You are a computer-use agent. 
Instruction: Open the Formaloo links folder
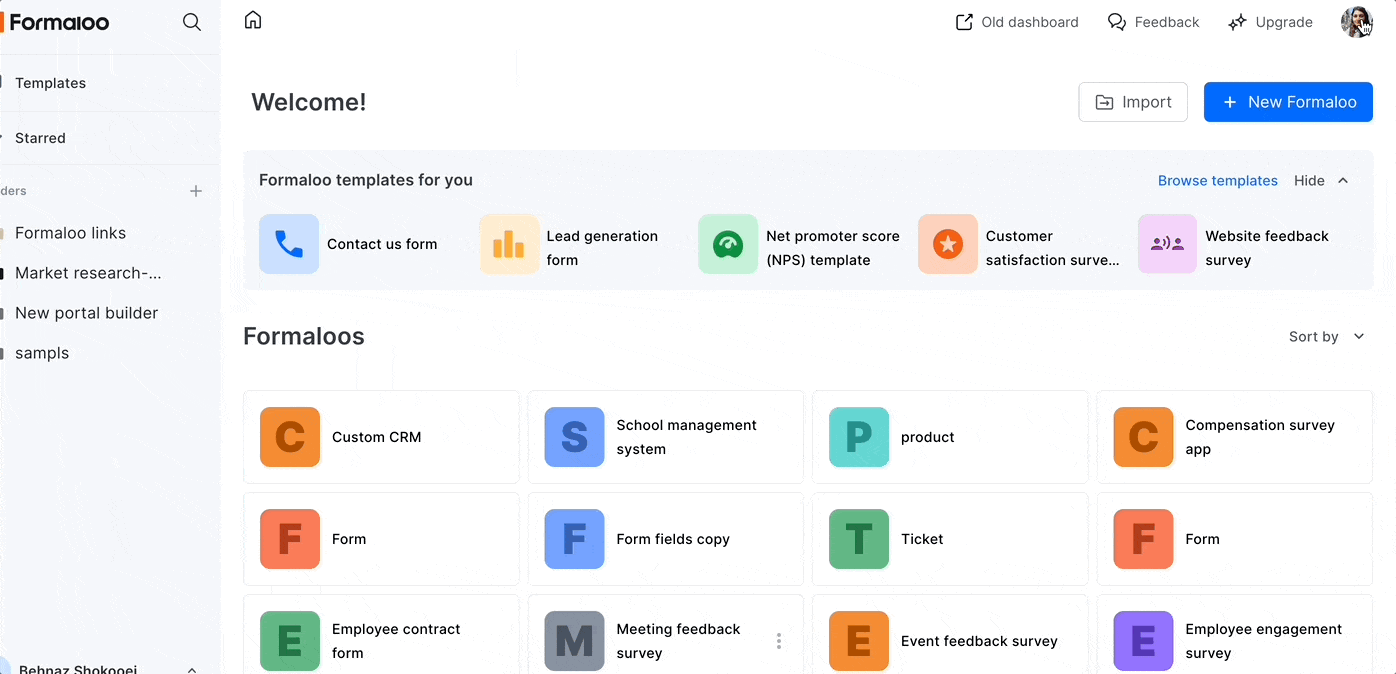70,233
